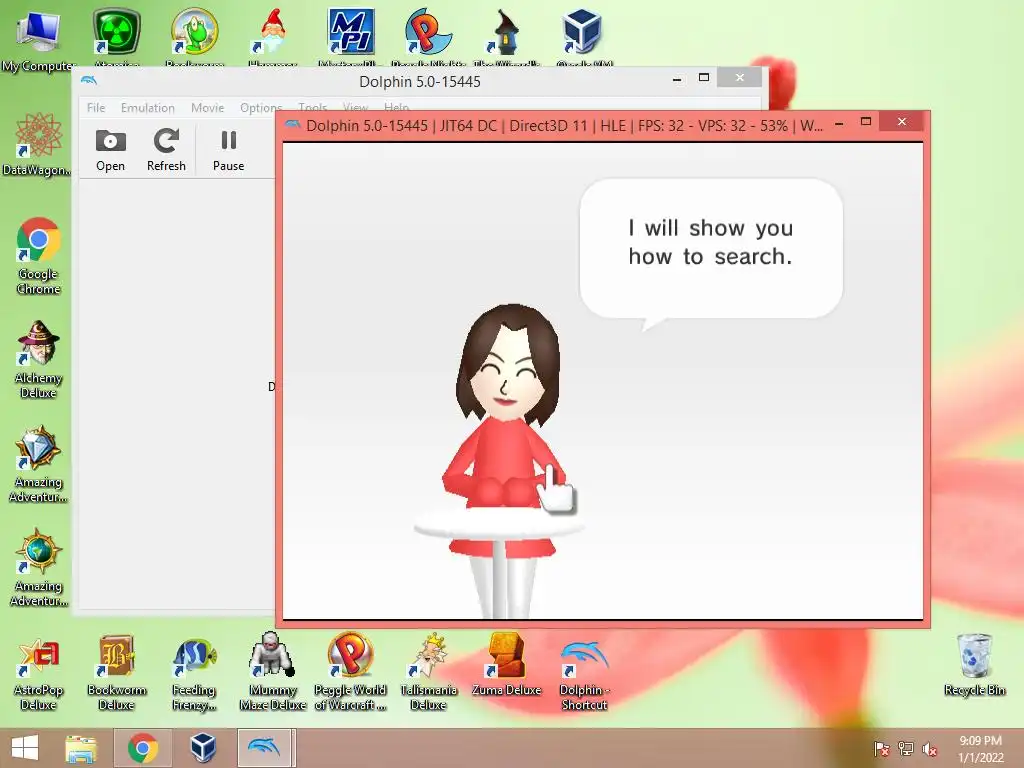
Task: Maximize the Dolphin game render window
Action: [x=866, y=121]
